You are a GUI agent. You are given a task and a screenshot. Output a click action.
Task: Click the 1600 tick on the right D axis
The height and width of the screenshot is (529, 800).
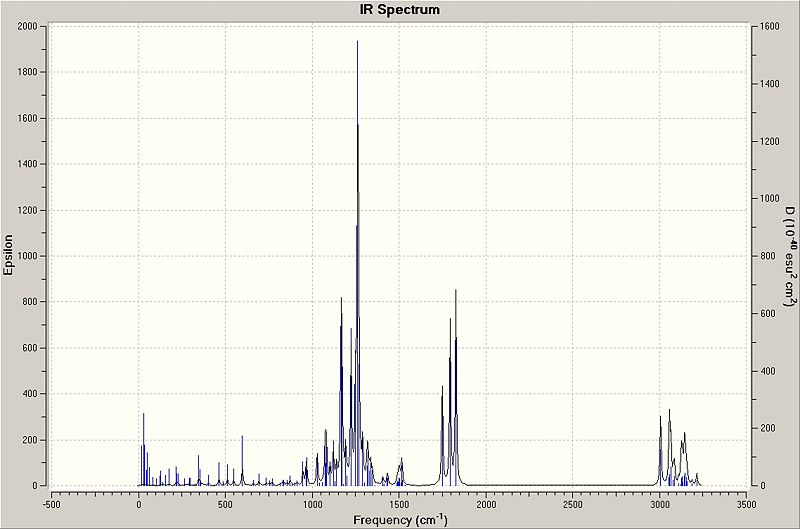(x=769, y=27)
